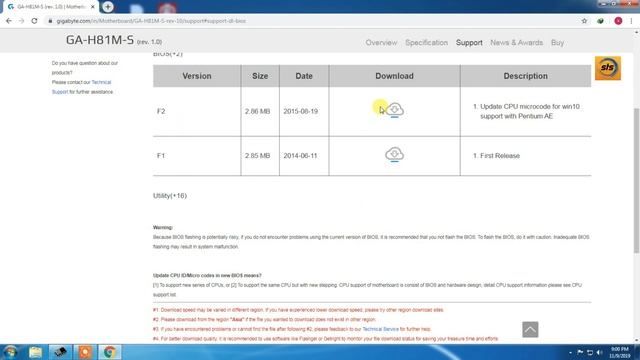The height and width of the screenshot is (360, 640).
Task: Click the green browser extension icon
Action: 600,21
